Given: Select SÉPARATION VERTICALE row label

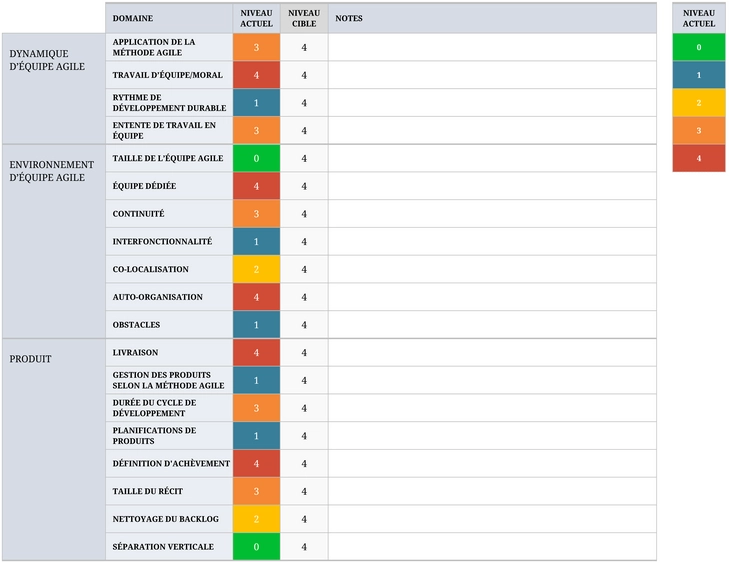Looking at the screenshot, I should pos(169,547).
